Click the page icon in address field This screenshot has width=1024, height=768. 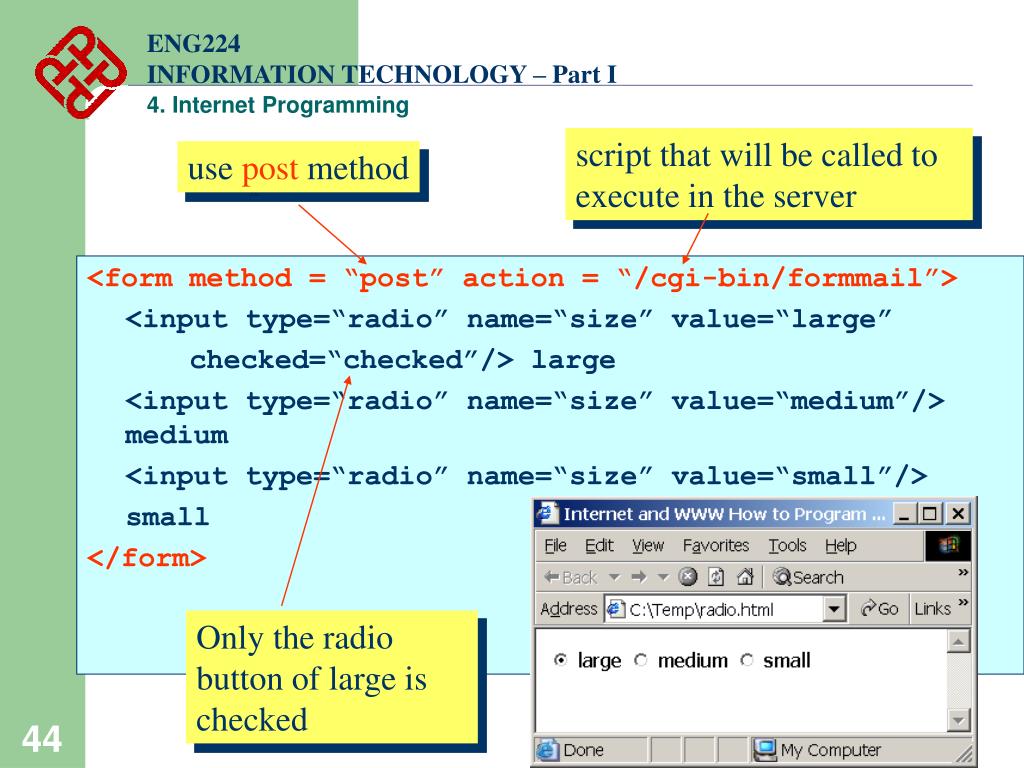click(616, 609)
